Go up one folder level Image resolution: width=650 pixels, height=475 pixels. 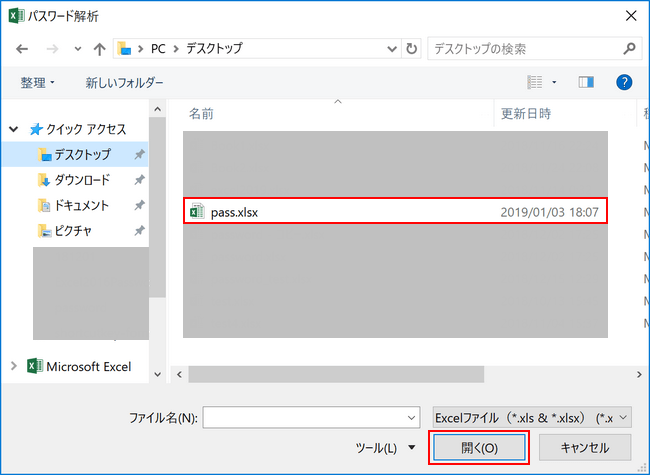click(99, 49)
